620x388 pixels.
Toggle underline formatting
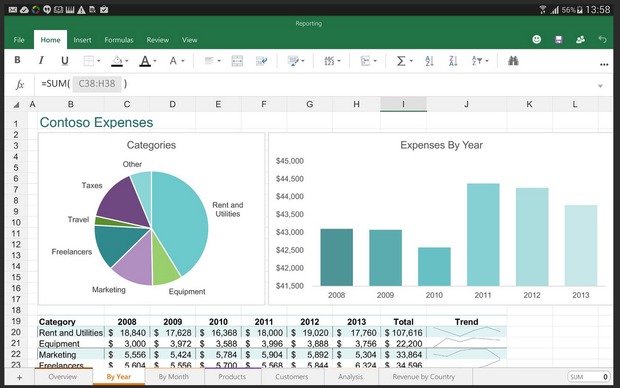click(65, 61)
